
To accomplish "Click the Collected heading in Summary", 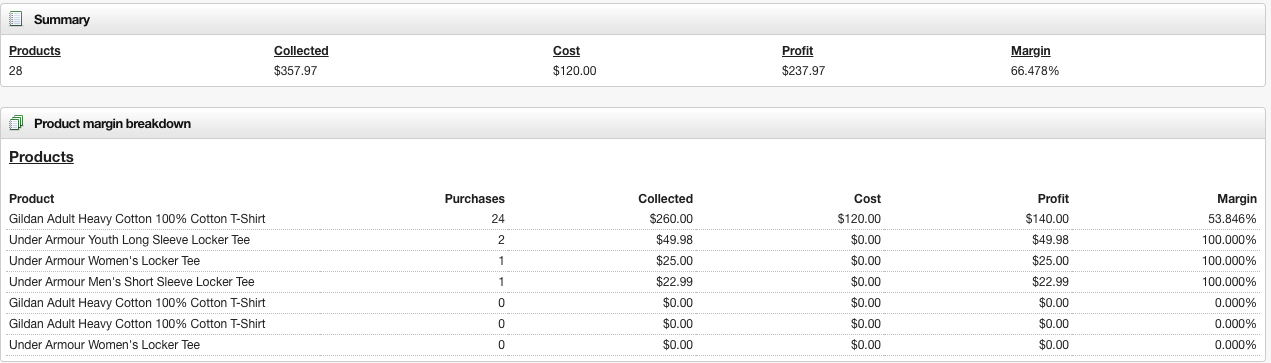I will point(301,51).
